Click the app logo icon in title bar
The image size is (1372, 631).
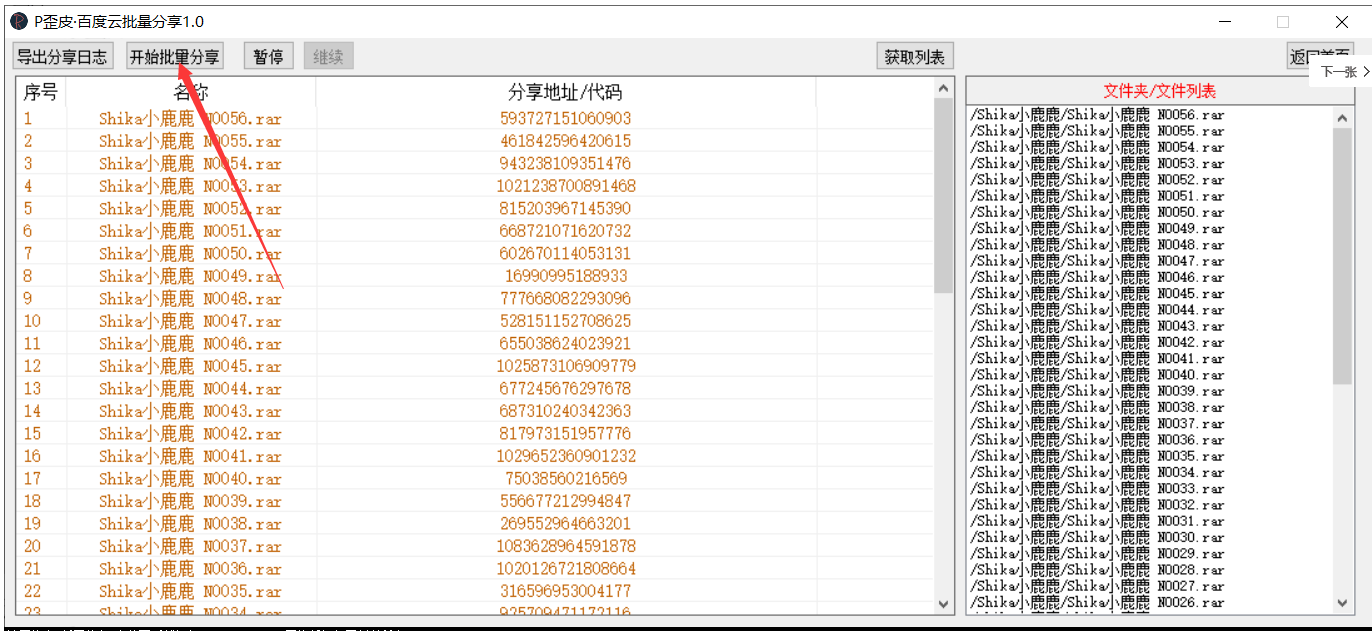[x=19, y=21]
